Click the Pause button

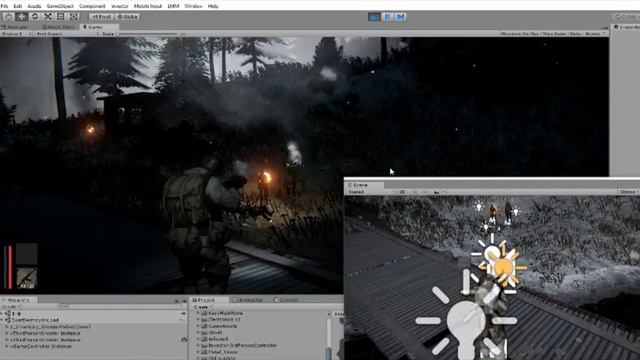(387, 17)
